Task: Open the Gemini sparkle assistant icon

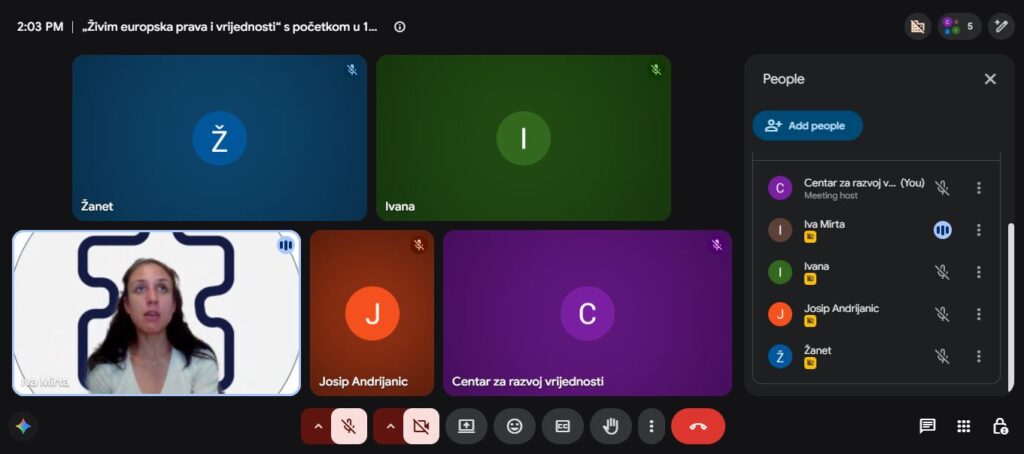Action: 23,427
